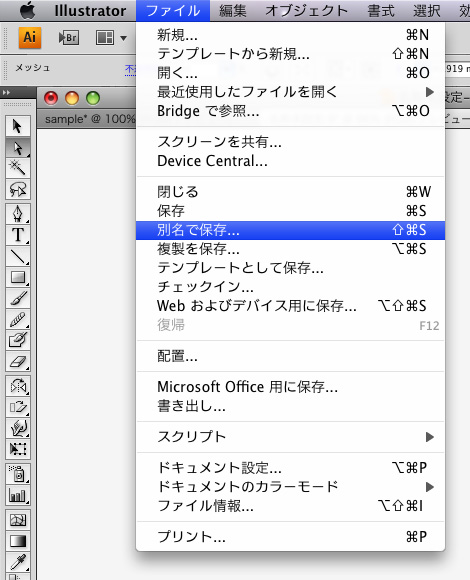The width and height of the screenshot is (470, 580).
Task: Click the blue underlined link beside メッシュ
Action: pos(130,69)
